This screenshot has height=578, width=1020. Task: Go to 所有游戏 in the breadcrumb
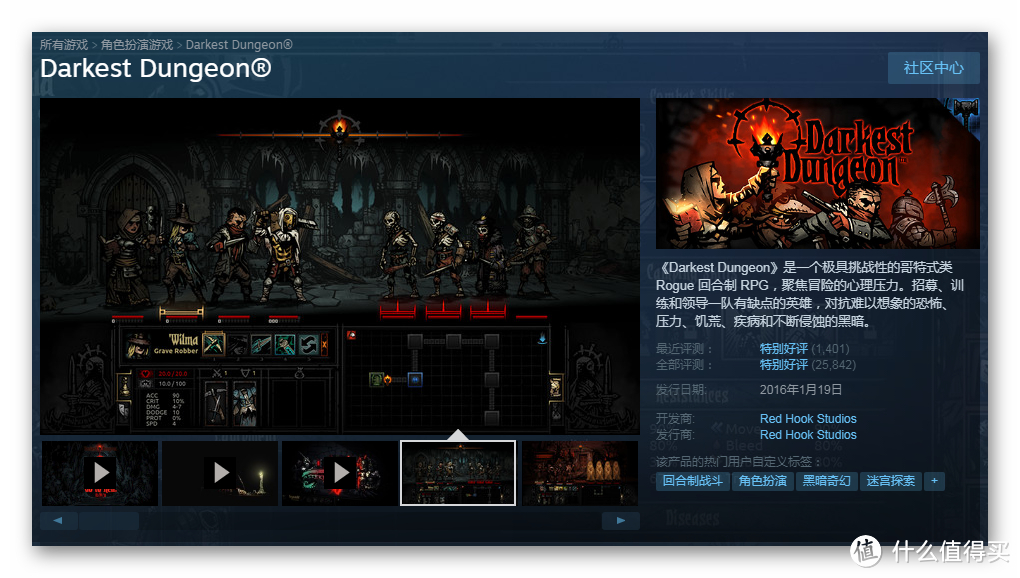pyautogui.click(x=64, y=45)
